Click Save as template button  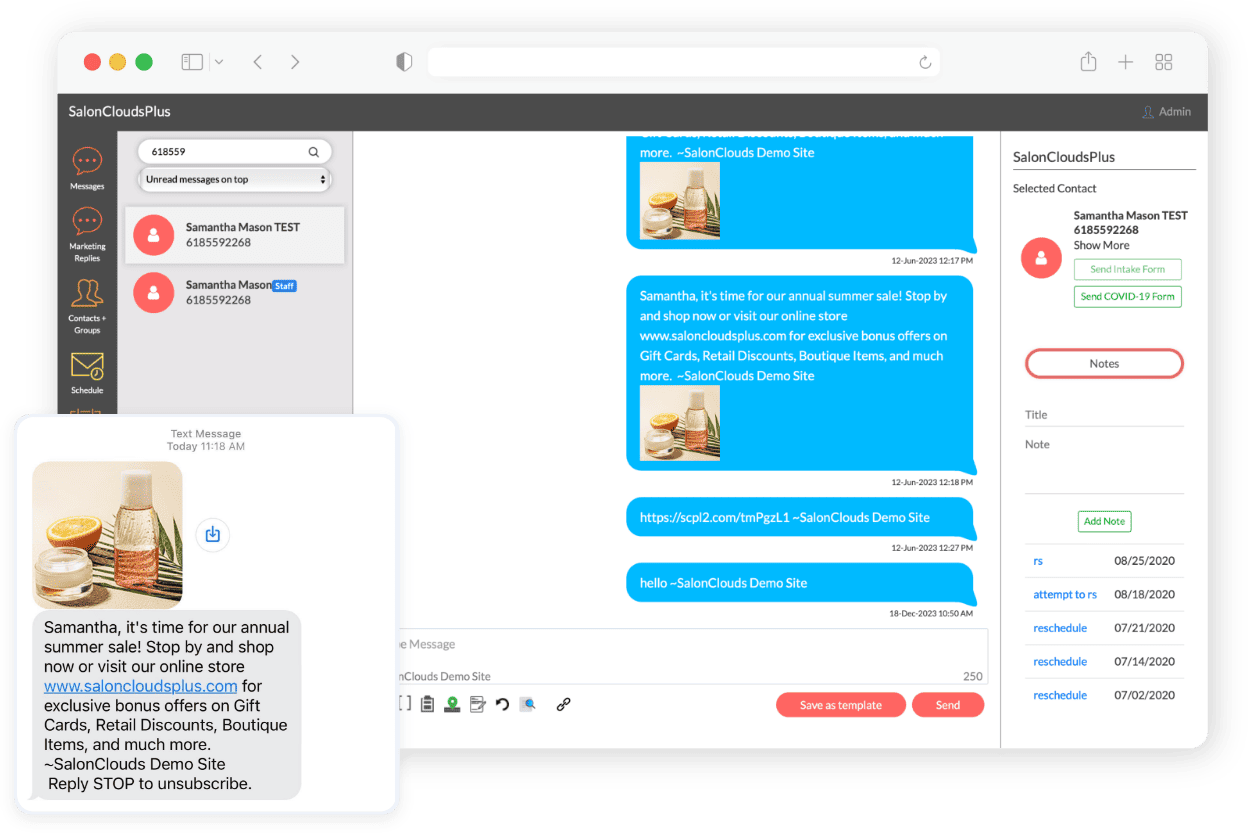point(840,705)
